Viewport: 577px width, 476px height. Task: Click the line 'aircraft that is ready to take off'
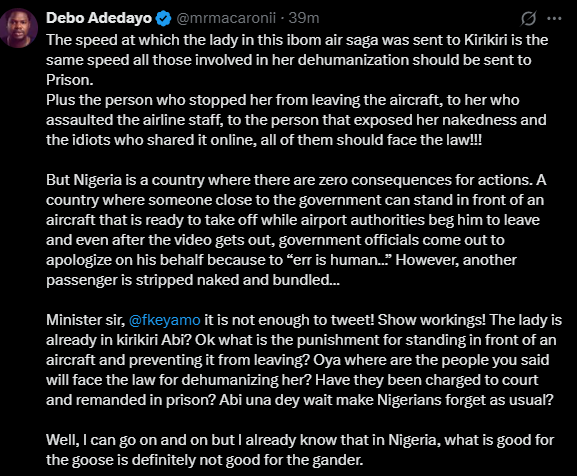pyautogui.click(x=293, y=220)
